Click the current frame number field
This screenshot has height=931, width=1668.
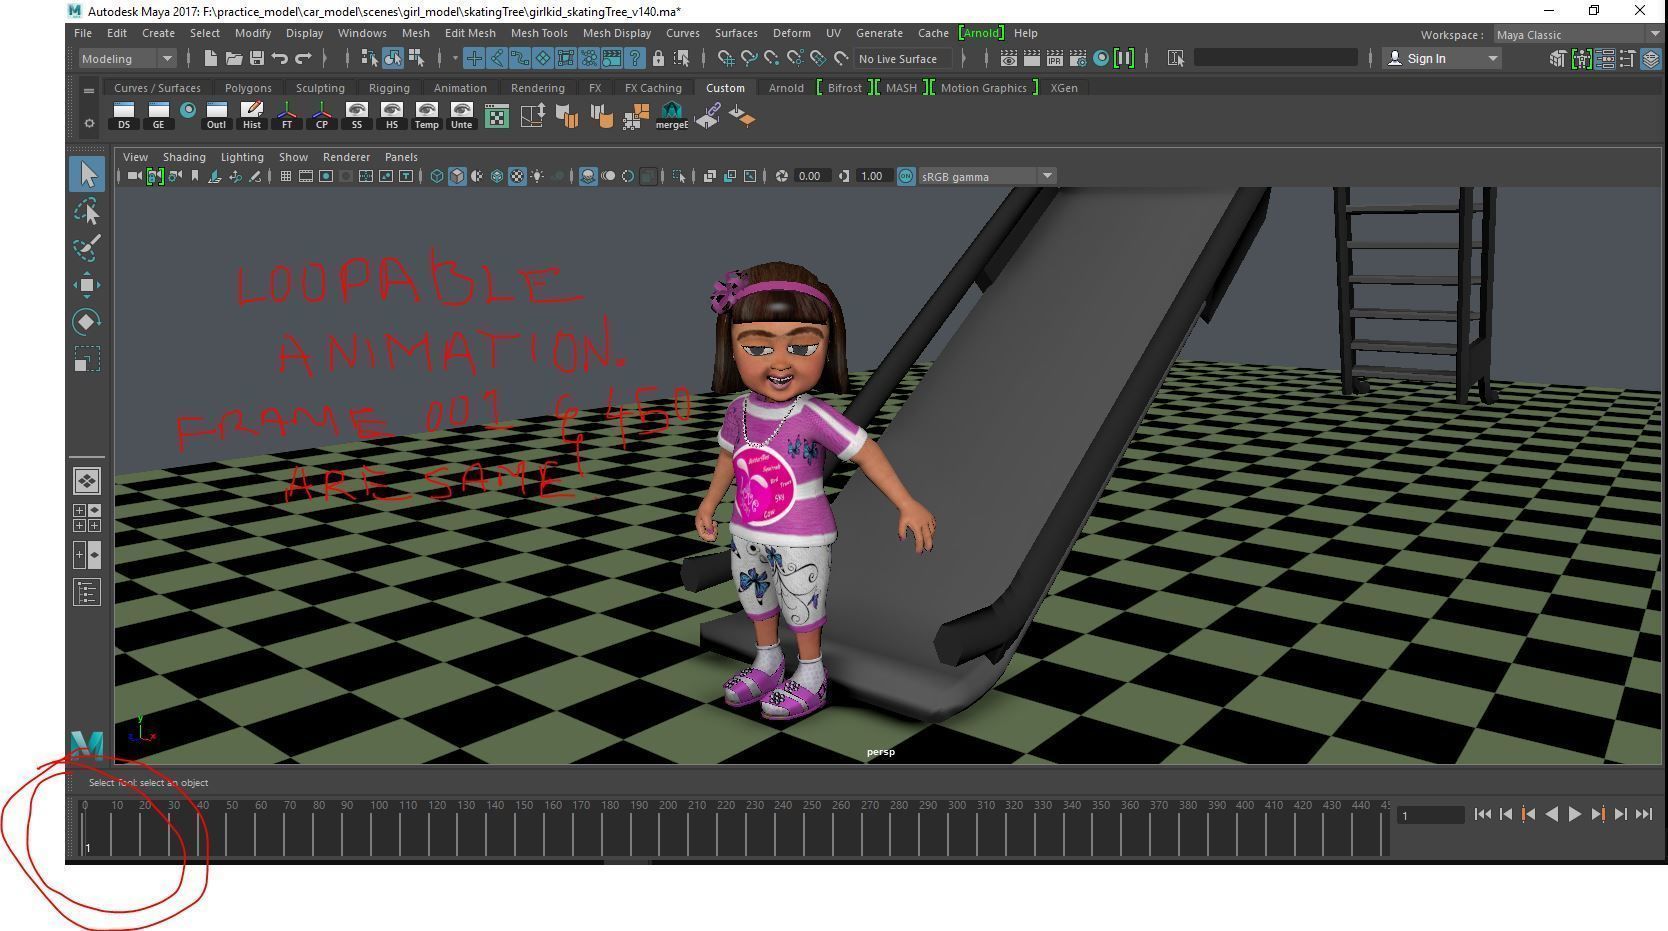coord(1431,816)
